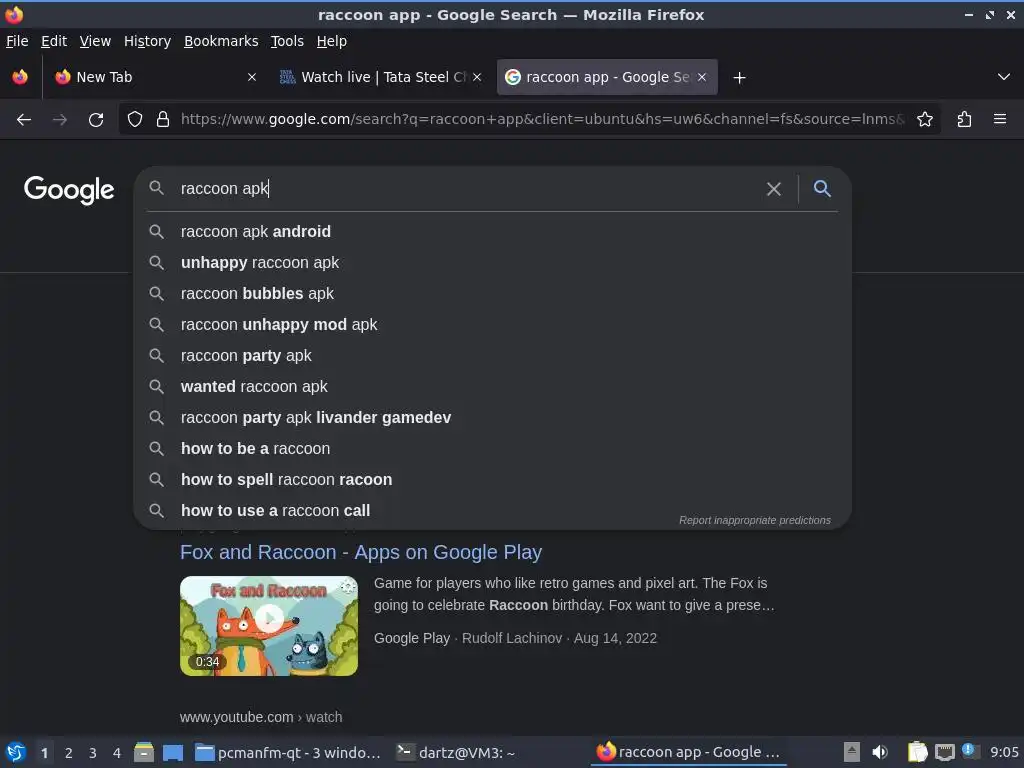This screenshot has height=768, width=1024.
Task: Open the File menu
Action: coord(17,41)
